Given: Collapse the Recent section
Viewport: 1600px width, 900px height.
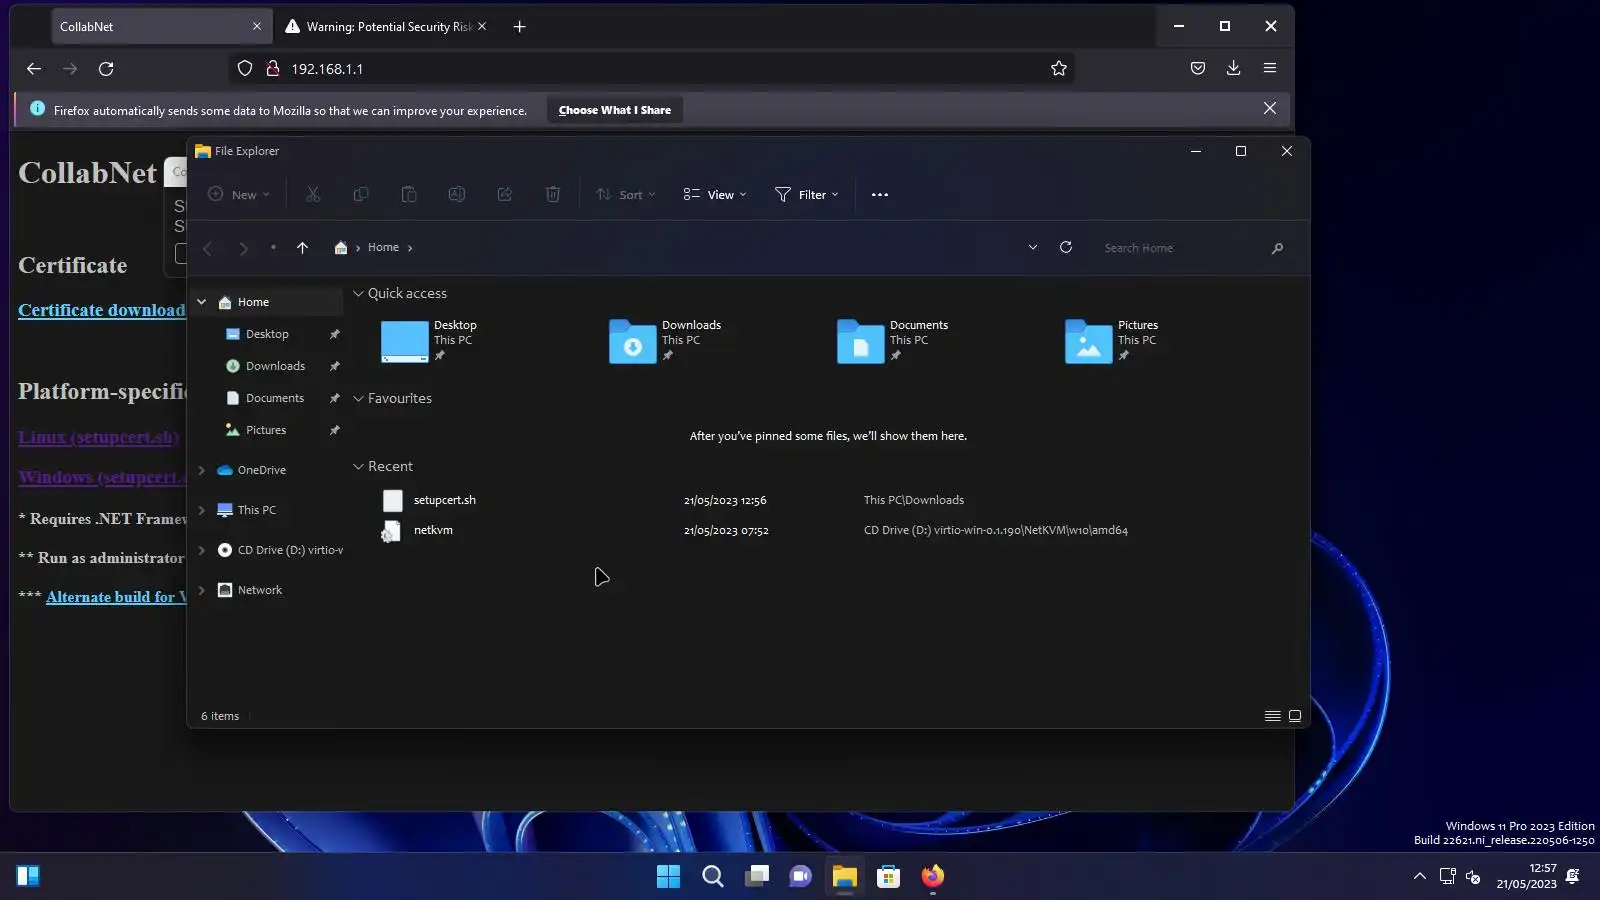Looking at the screenshot, I should tap(358, 467).
